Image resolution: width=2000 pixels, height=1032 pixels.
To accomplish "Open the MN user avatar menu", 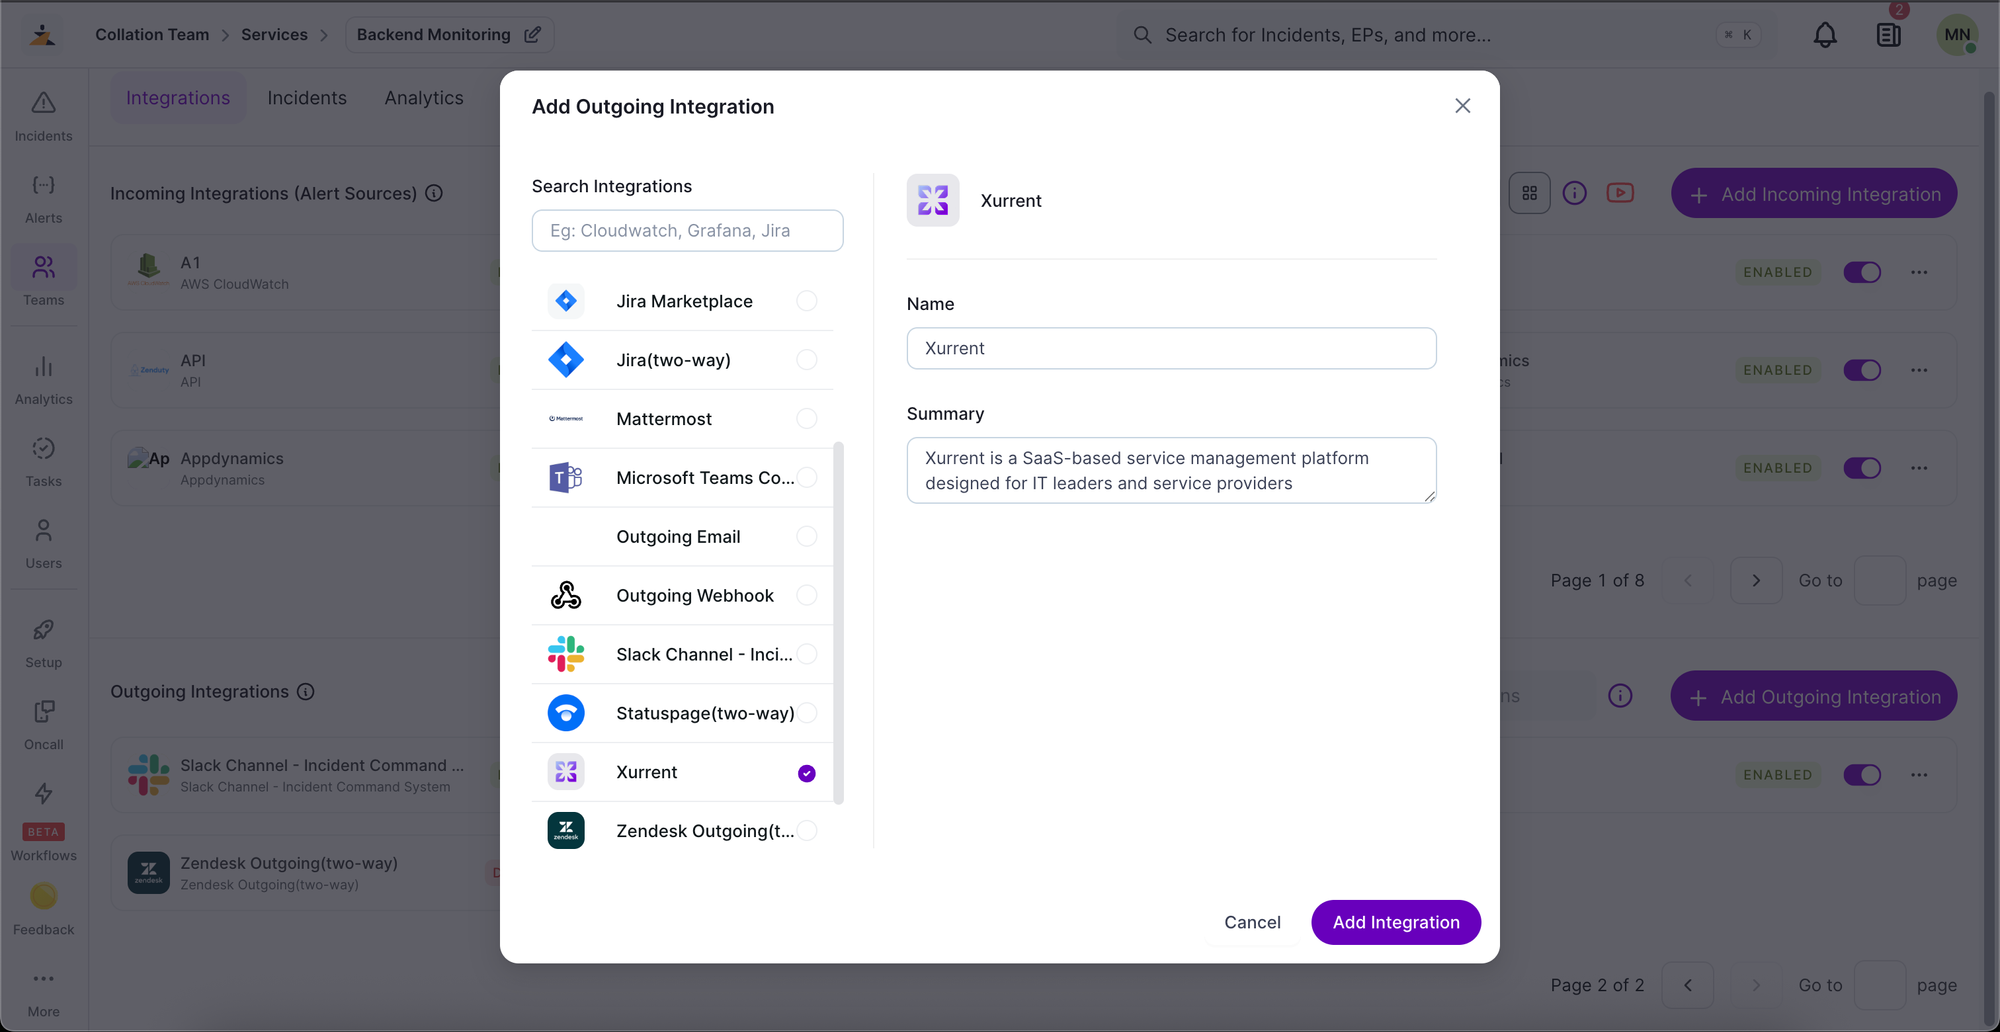I will tap(1957, 35).
